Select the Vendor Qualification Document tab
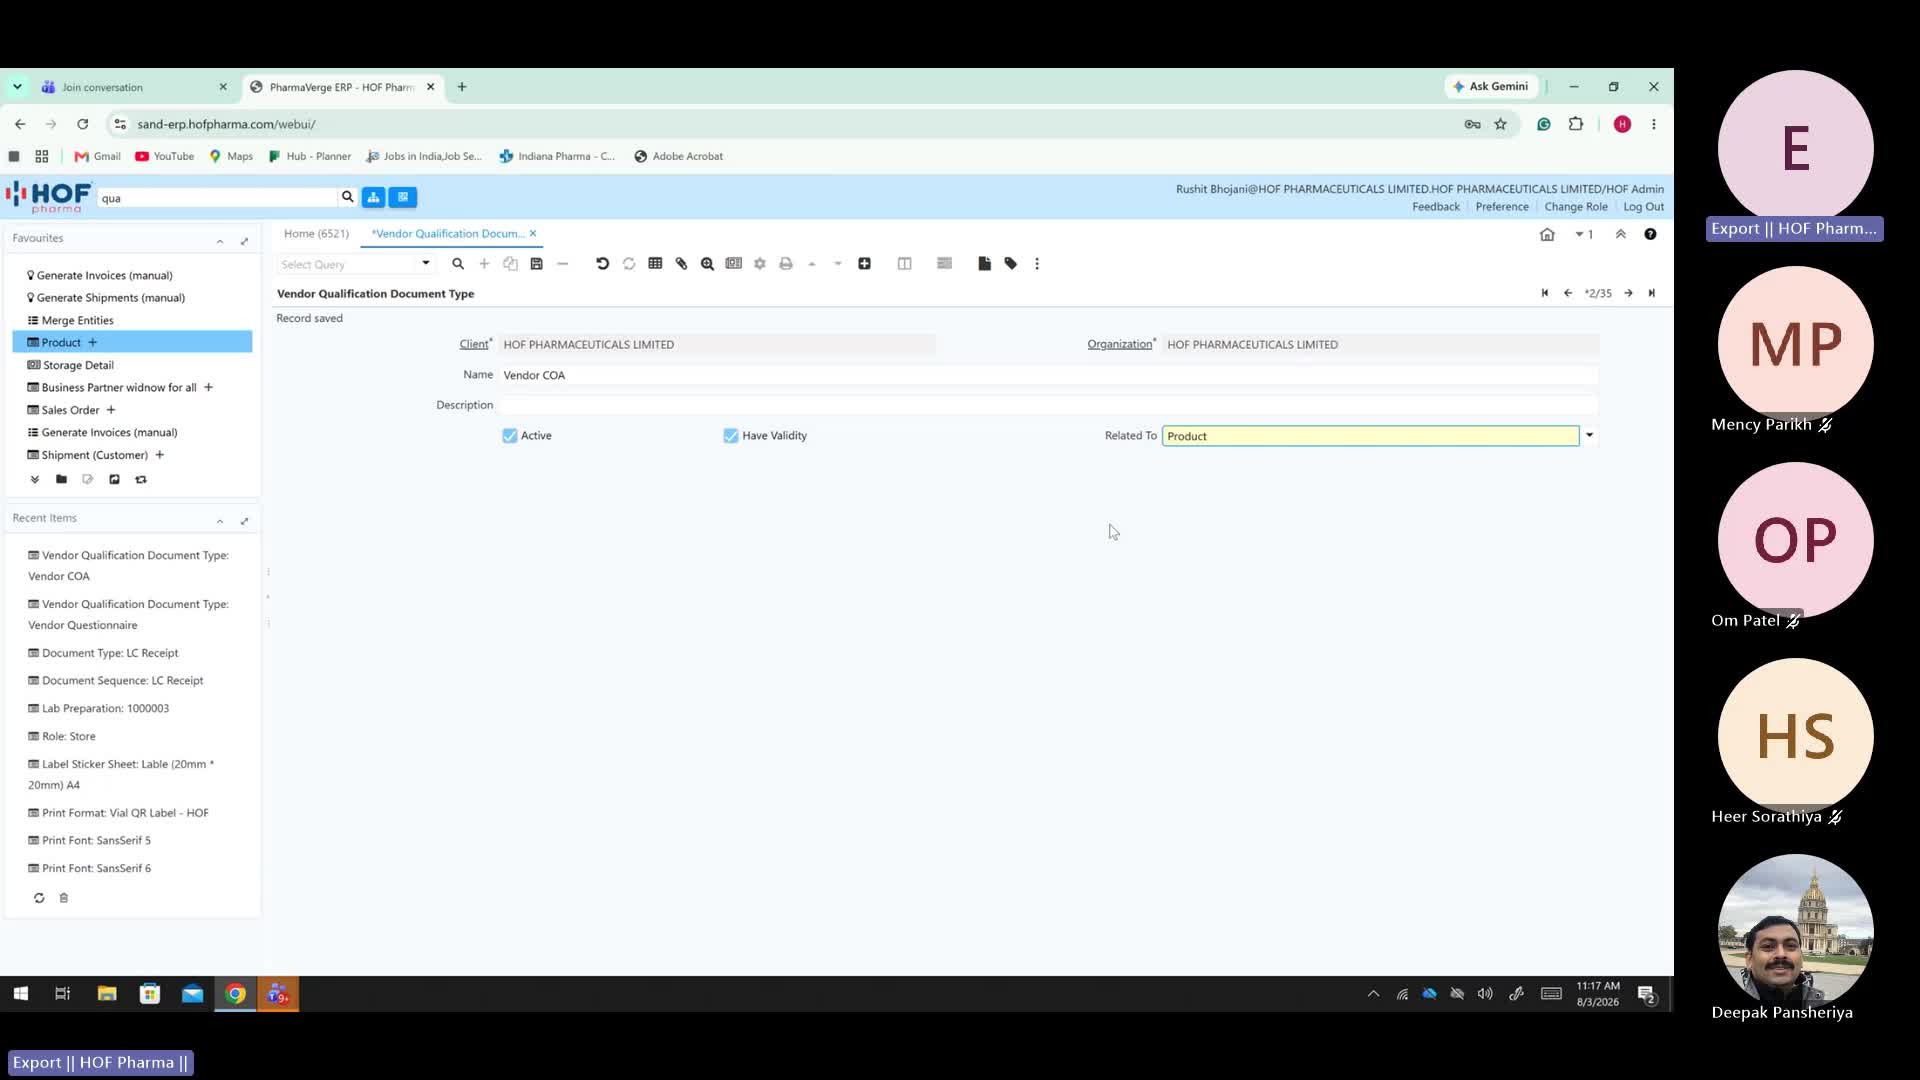Screen dimensions: 1920x1080 pyautogui.click(x=448, y=234)
